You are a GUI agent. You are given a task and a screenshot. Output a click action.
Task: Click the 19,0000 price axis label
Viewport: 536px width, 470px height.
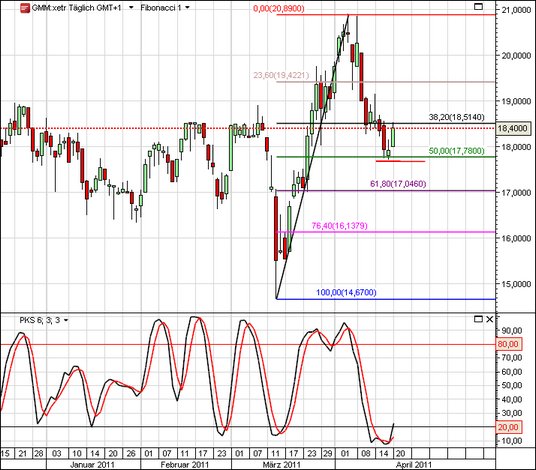pos(516,101)
